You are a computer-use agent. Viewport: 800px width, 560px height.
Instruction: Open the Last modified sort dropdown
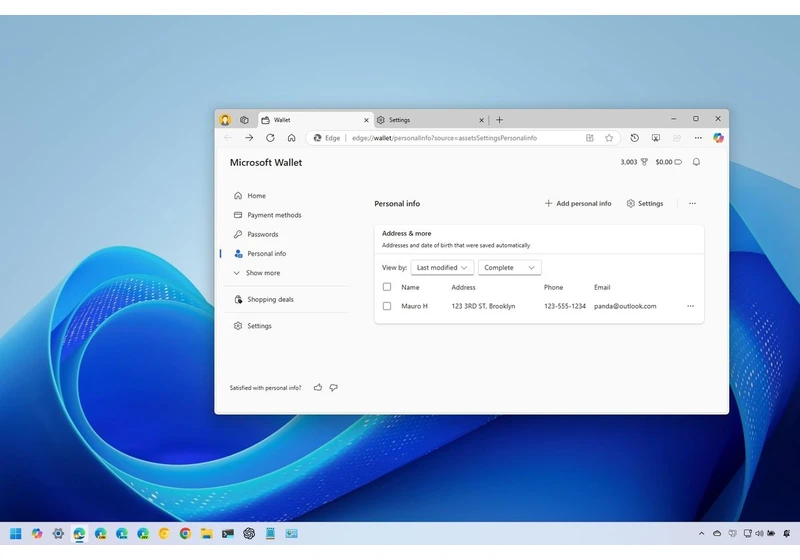(x=442, y=268)
